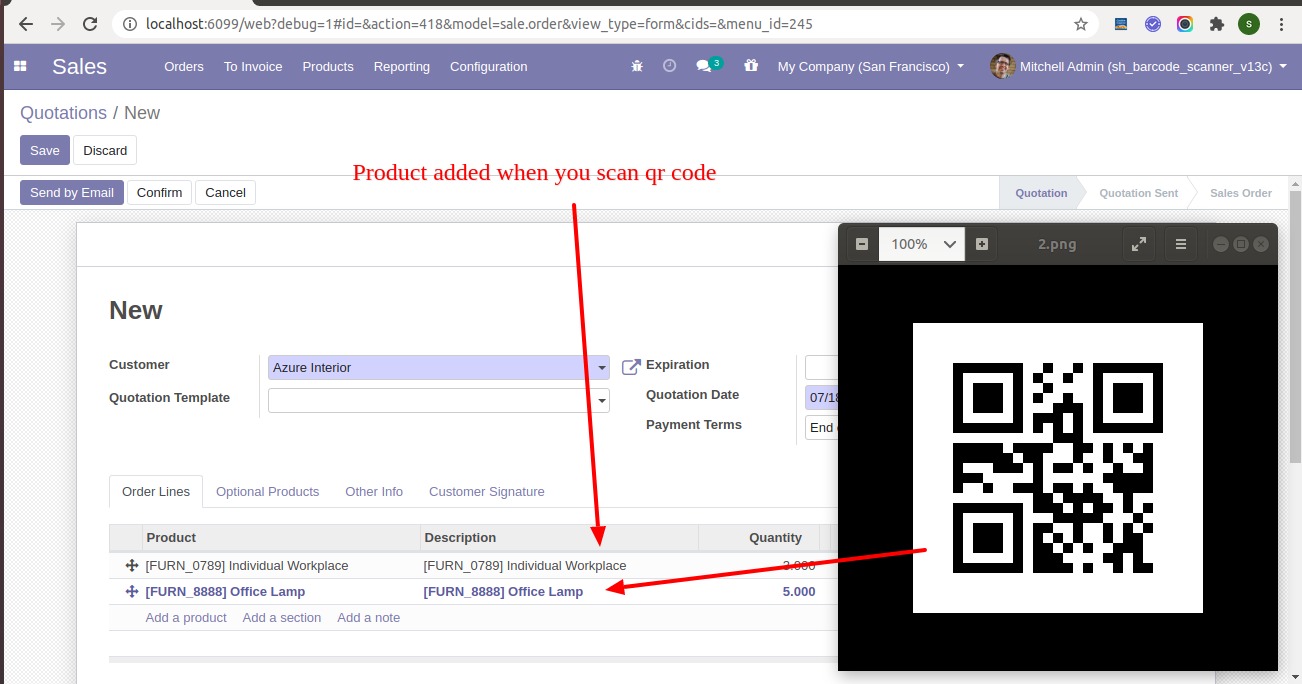Click the Quotation status stage
This screenshot has height=684, width=1302.
(x=1041, y=193)
